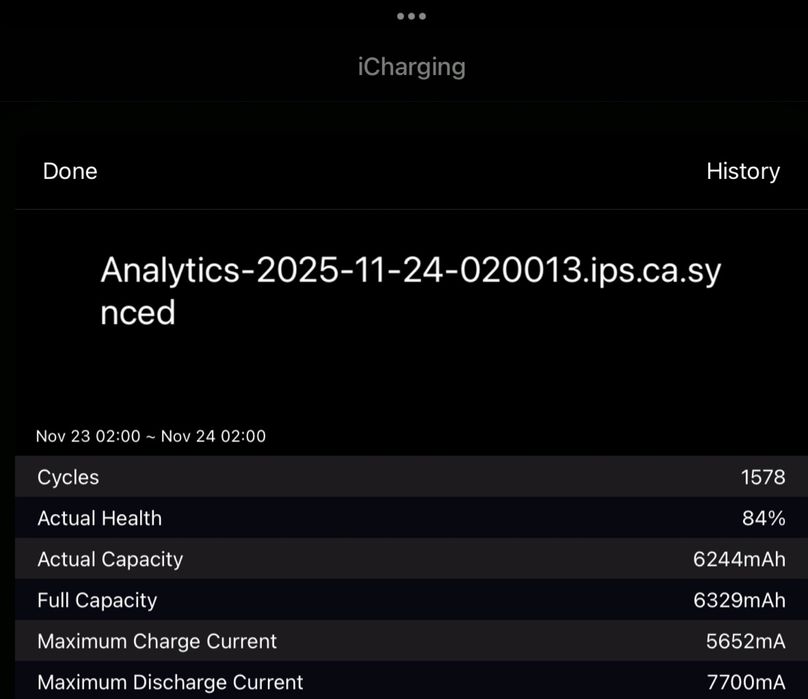This screenshot has height=699, width=808.
Task: Click the Nov 23 02:00 start time
Action: tap(93, 436)
